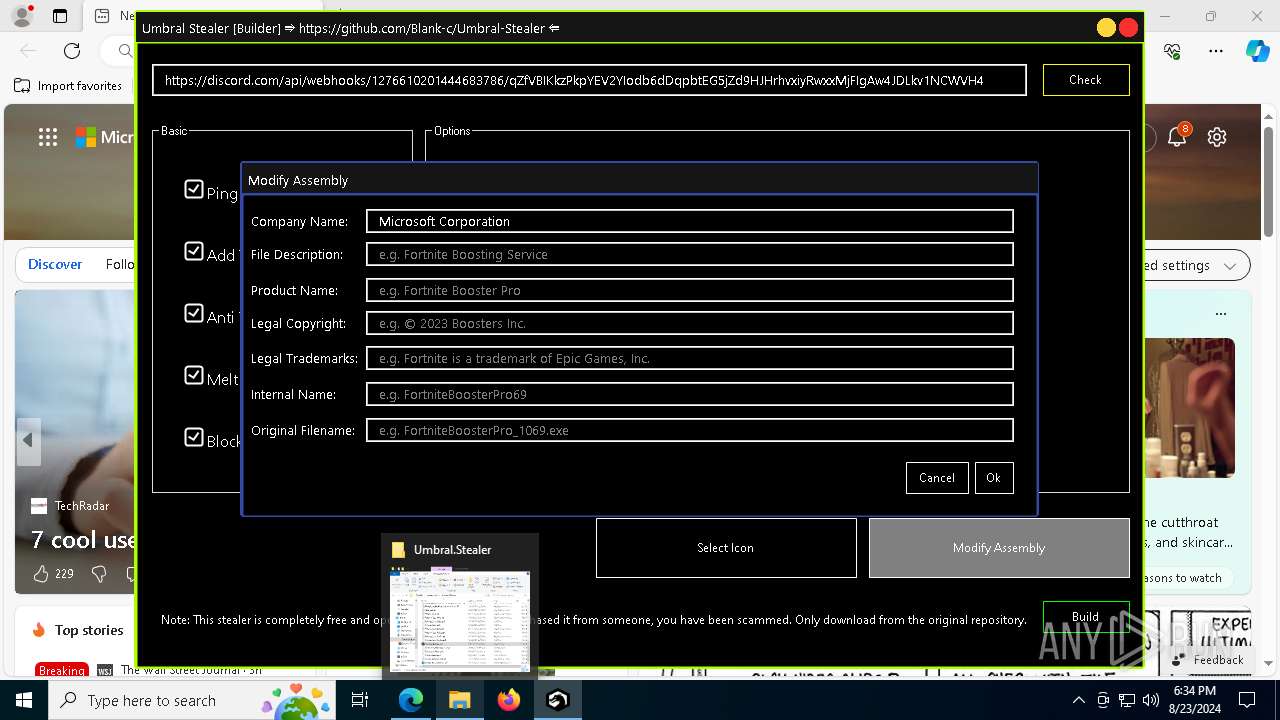The width and height of the screenshot is (1280, 720).
Task: Open Edge profile avatar icon
Action: (22, 16)
